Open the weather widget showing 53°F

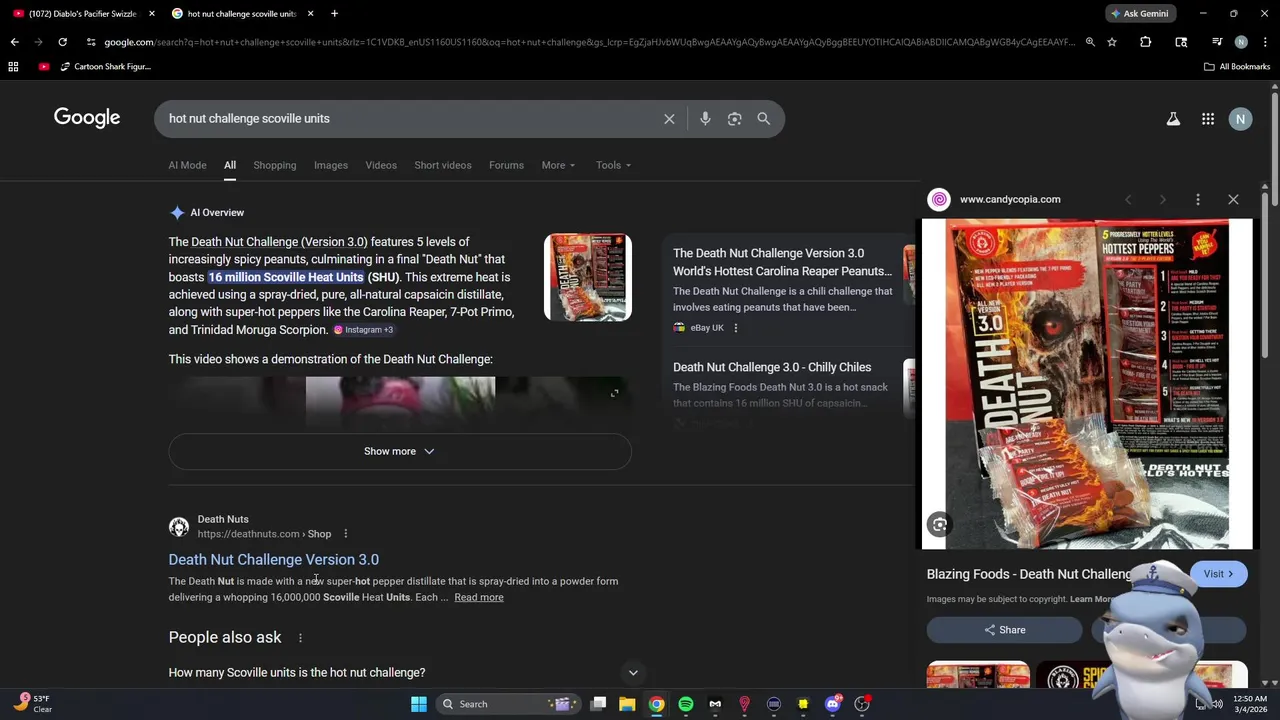pos(33,704)
